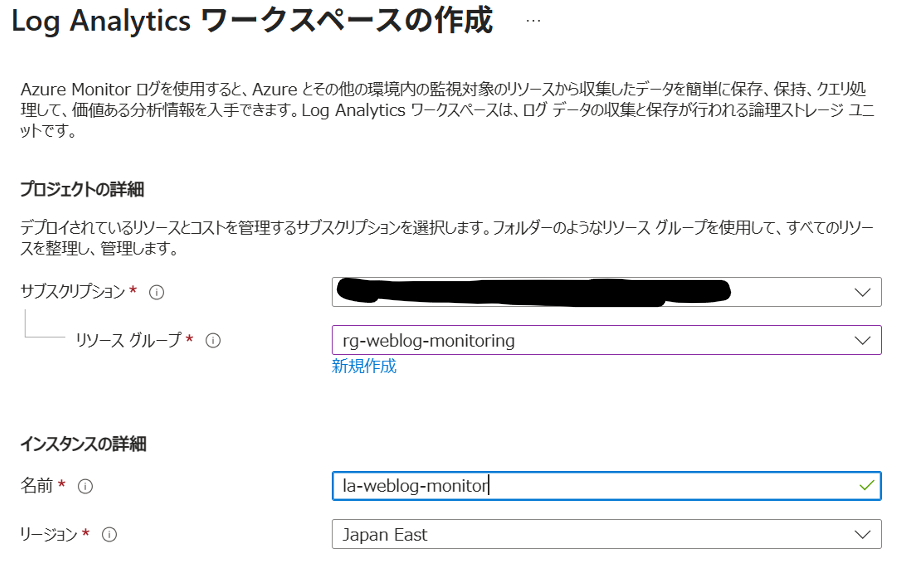The height and width of the screenshot is (562, 904).
Task: Show the info tooltip for 名前
Action: point(85,486)
